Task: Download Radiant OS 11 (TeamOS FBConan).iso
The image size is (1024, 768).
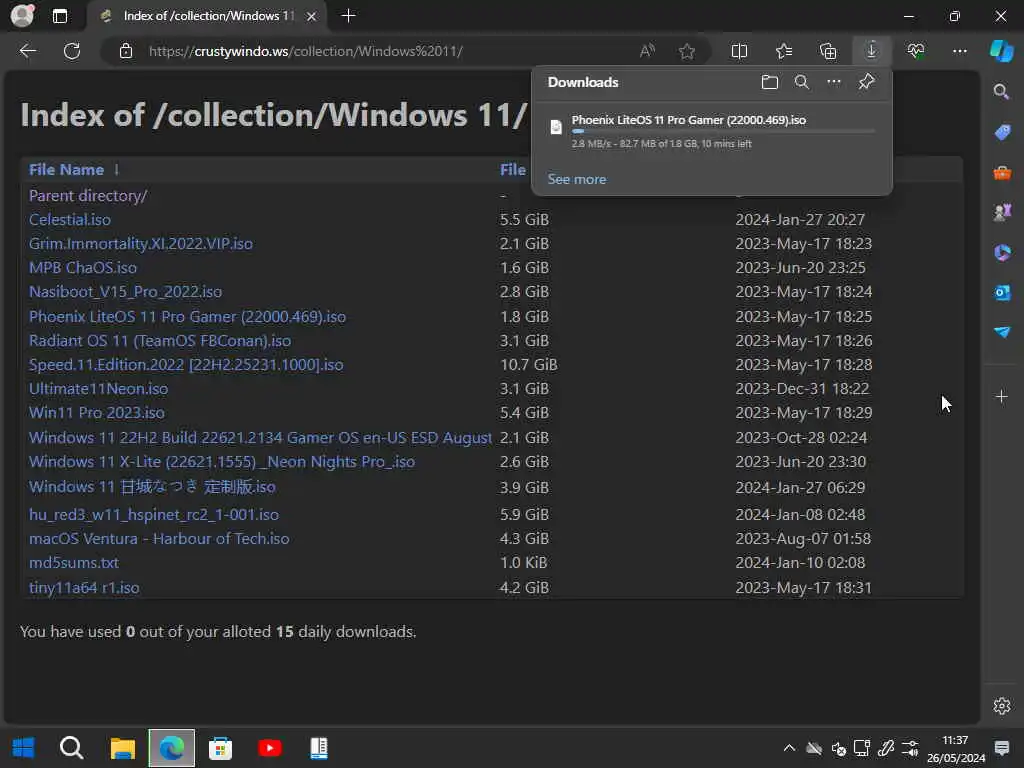Action: (160, 341)
